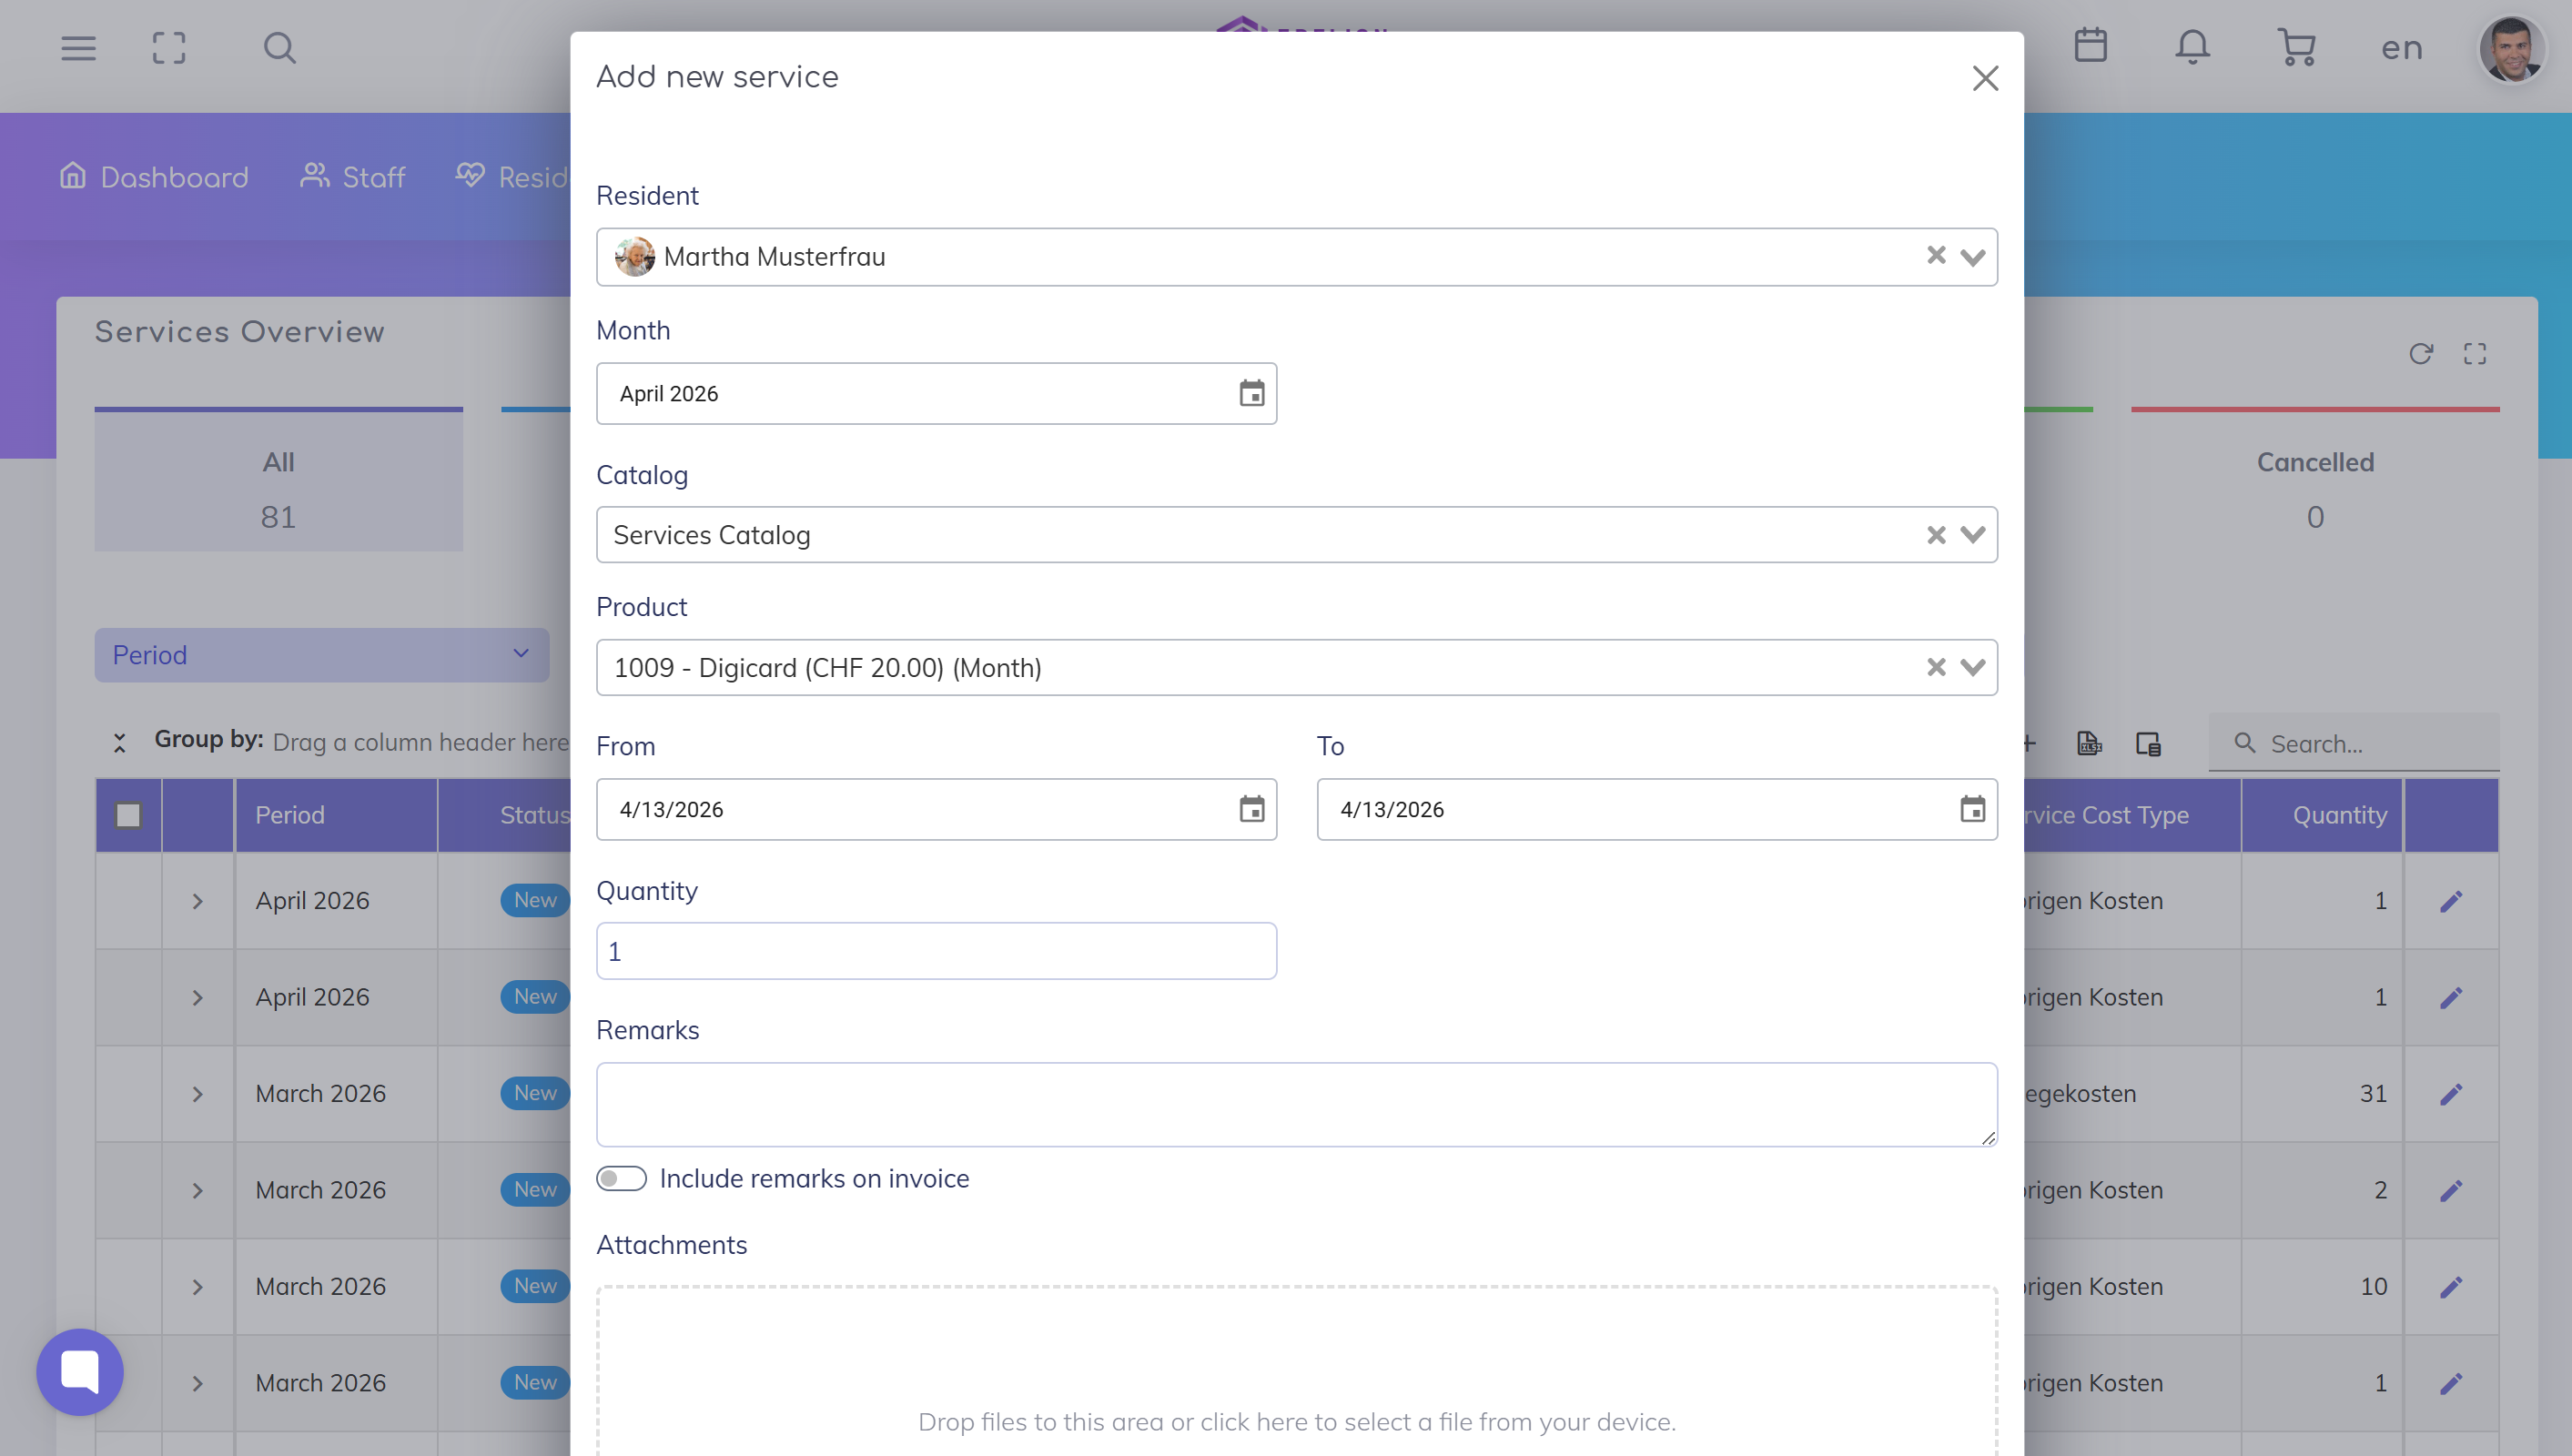The image size is (2572, 1456).
Task: Toggle Include remarks on invoice switch
Action: pyautogui.click(x=621, y=1178)
